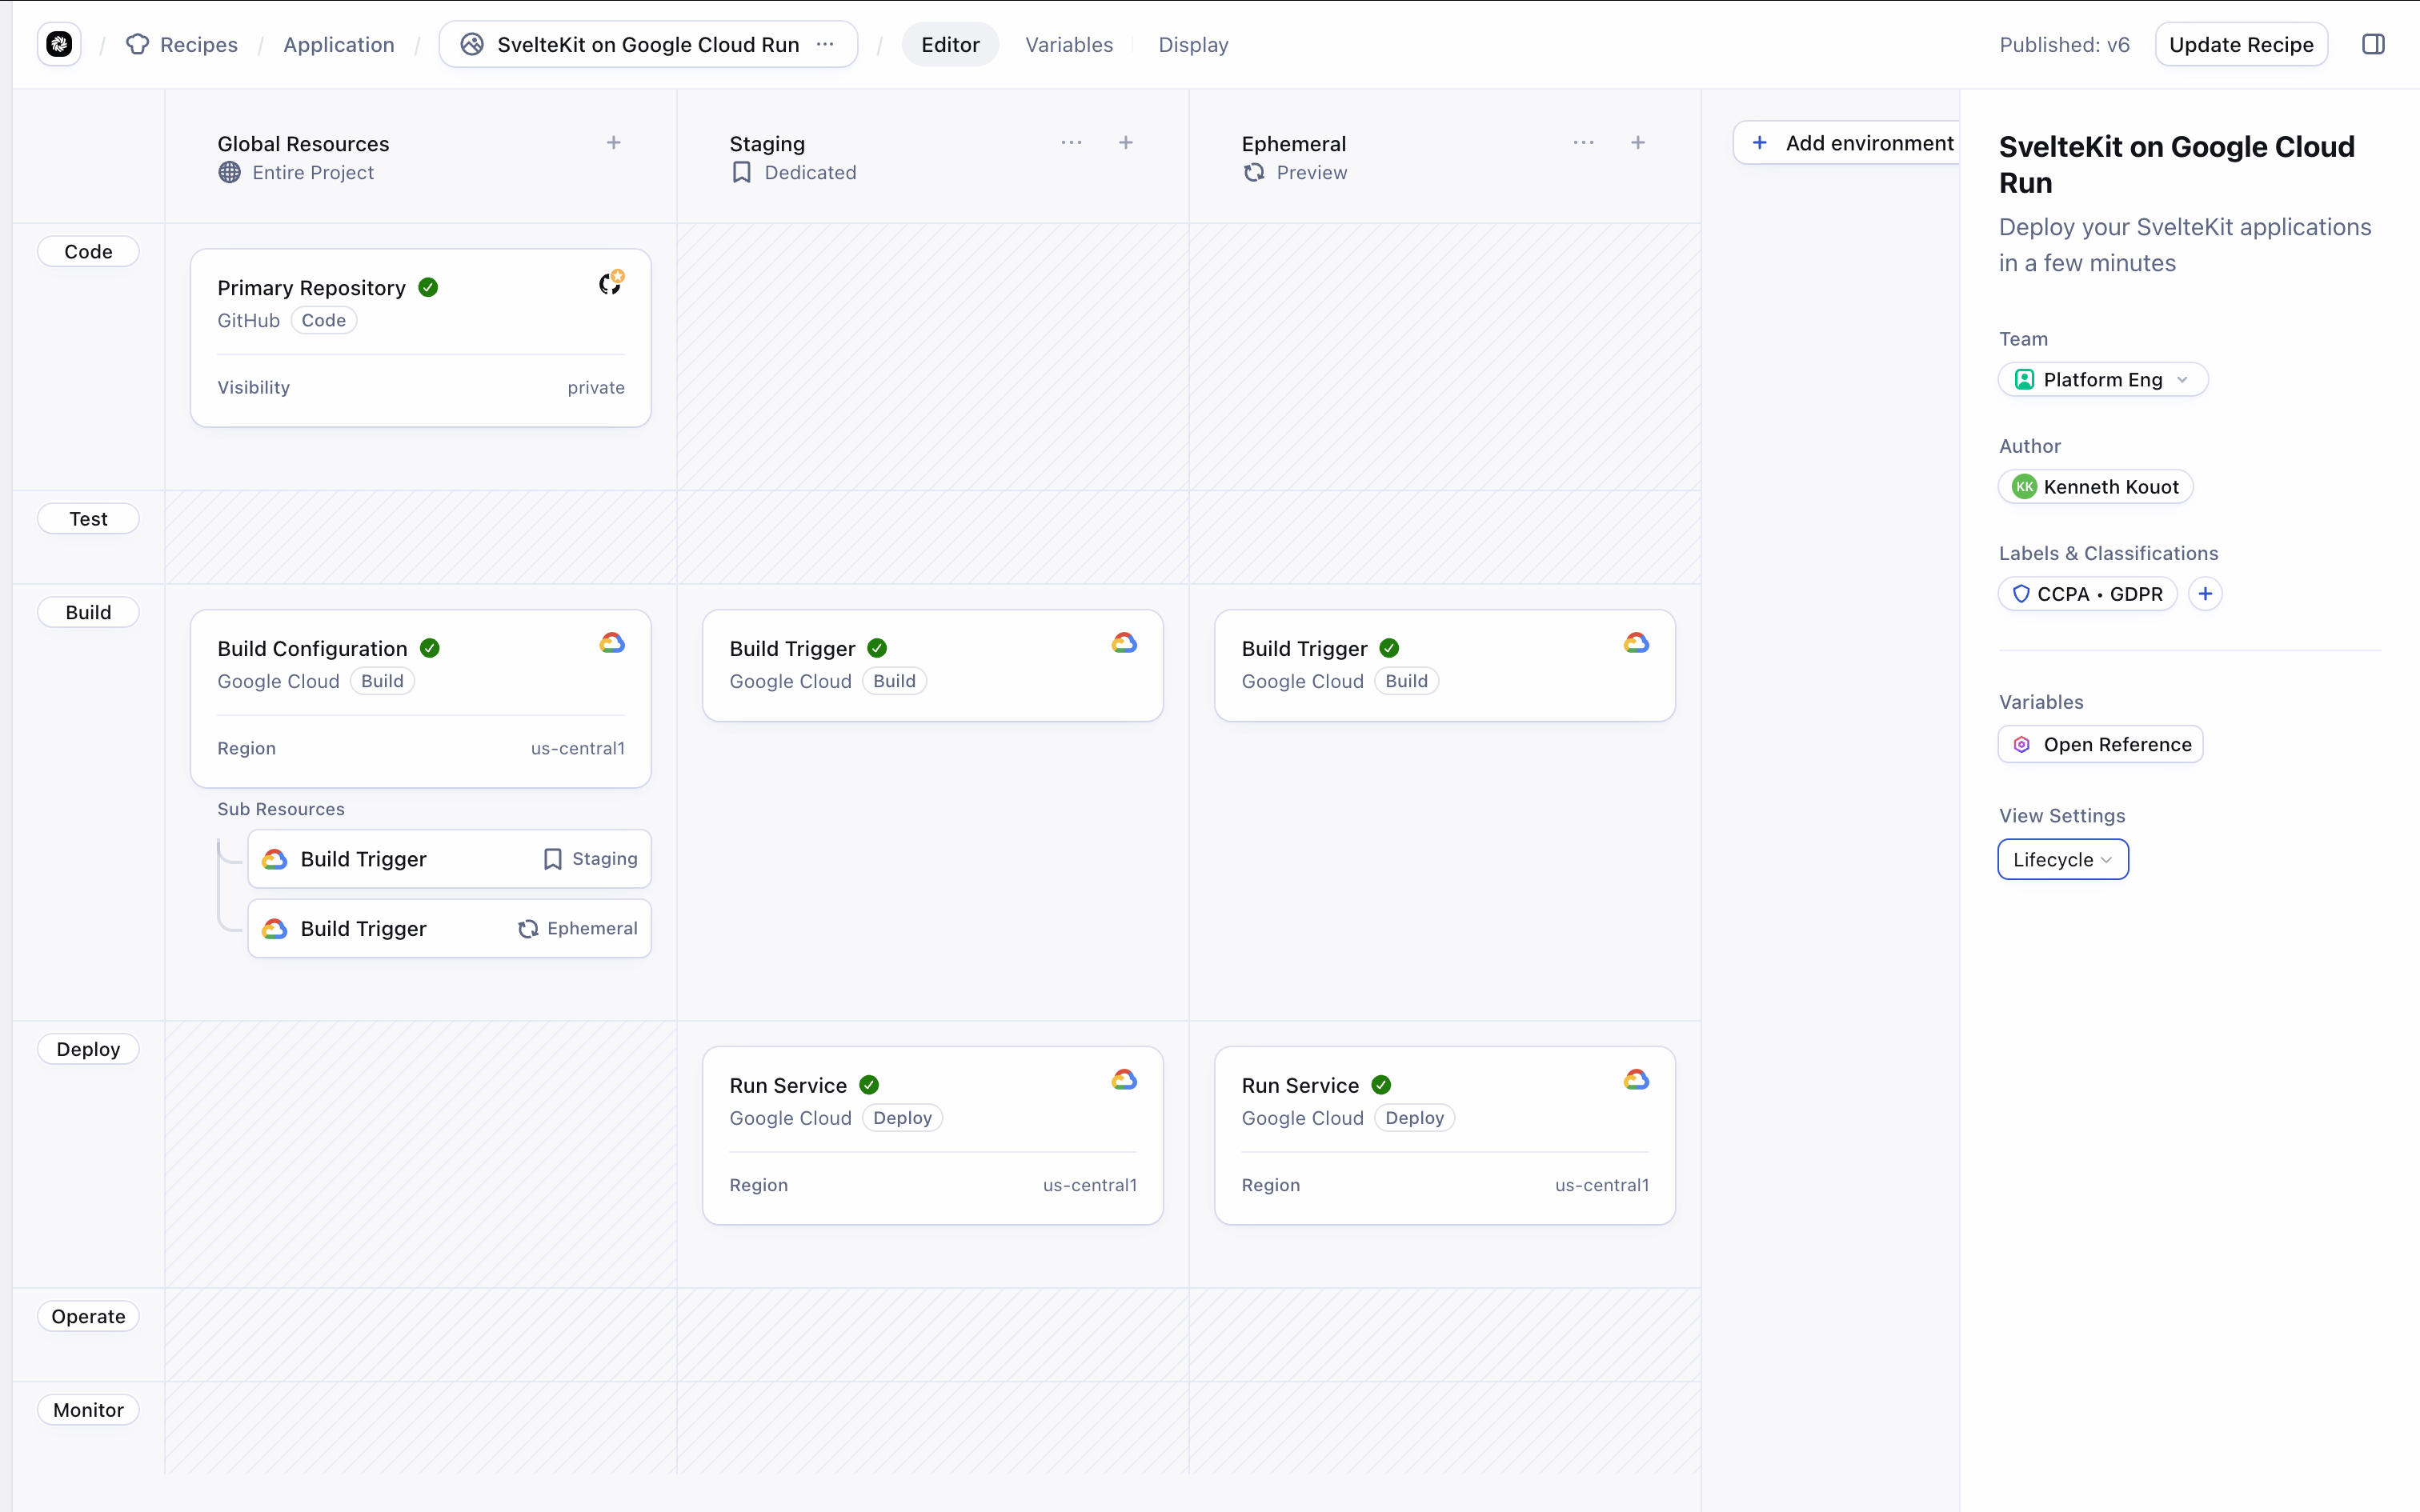Viewport: 2420px width, 1512px height.
Task: Add a new label with plus icon
Action: click(x=2205, y=594)
